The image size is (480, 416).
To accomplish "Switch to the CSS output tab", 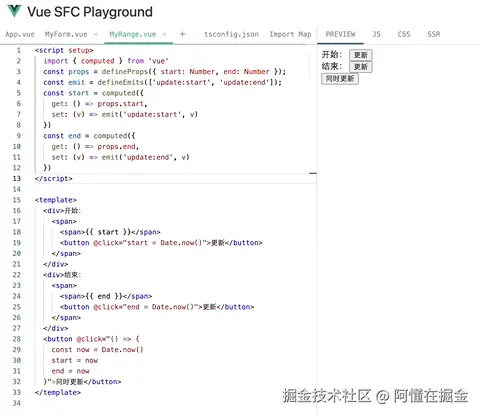I will coord(404,34).
